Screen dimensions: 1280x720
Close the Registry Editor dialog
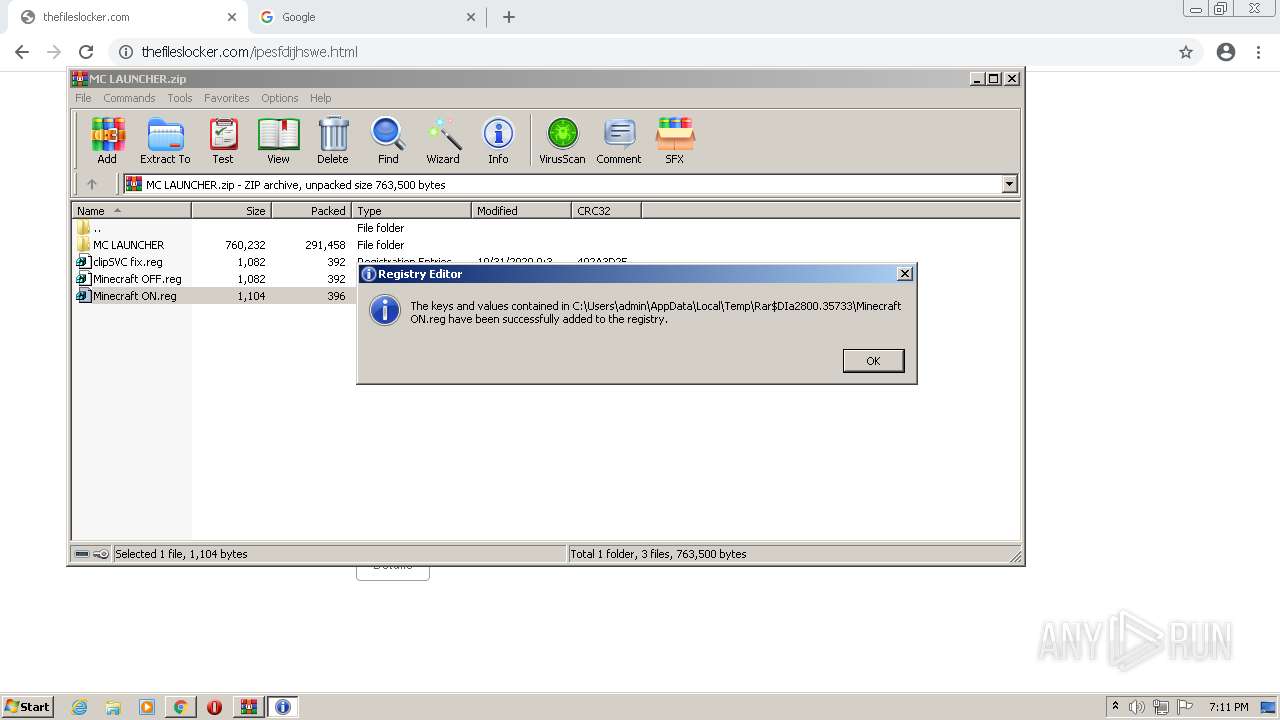pos(905,274)
